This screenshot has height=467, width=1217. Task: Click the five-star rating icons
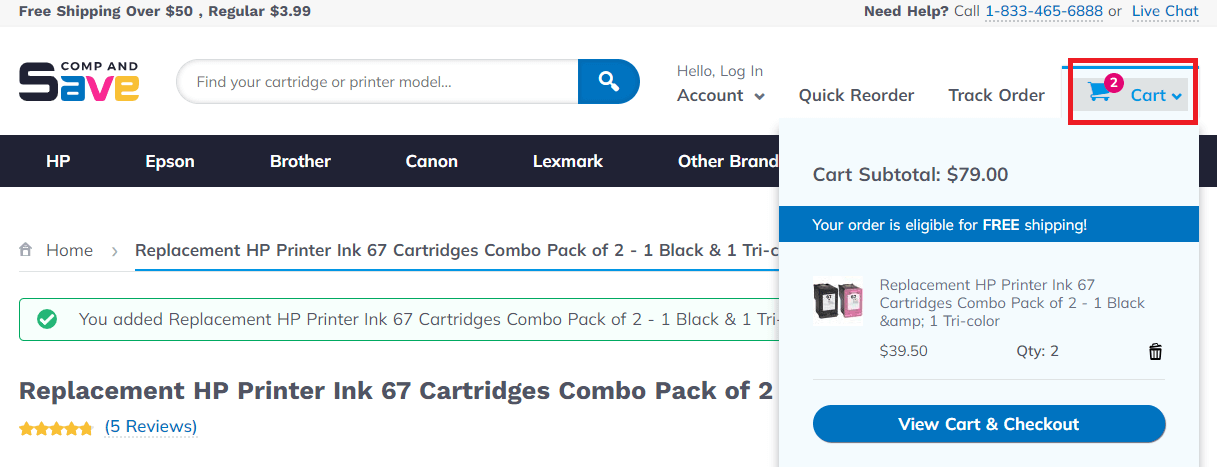tap(56, 428)
